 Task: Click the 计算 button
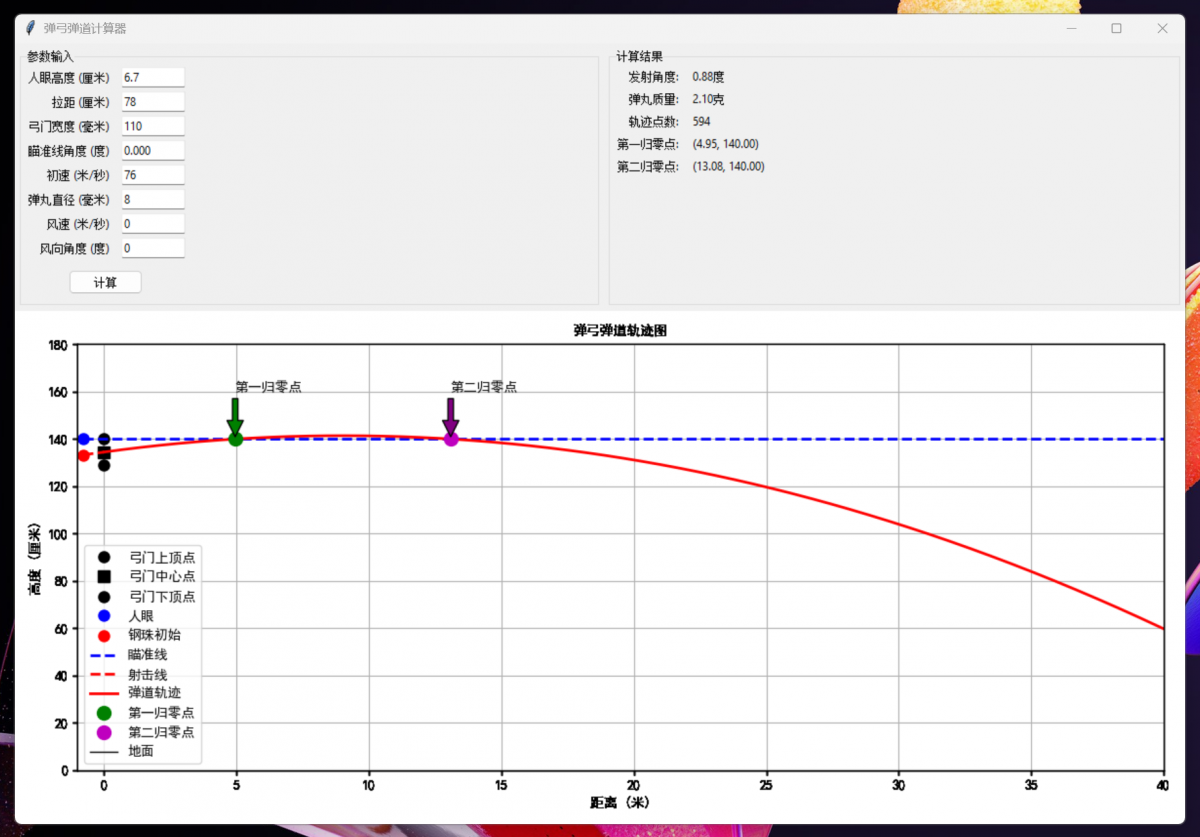105,283
